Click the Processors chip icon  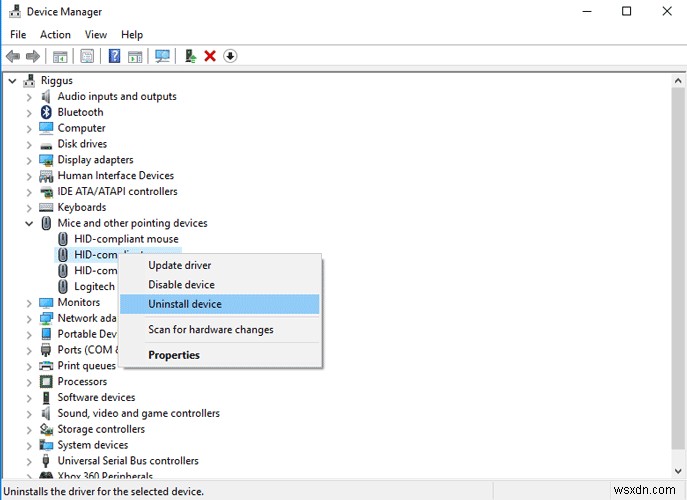click(46, 382)
